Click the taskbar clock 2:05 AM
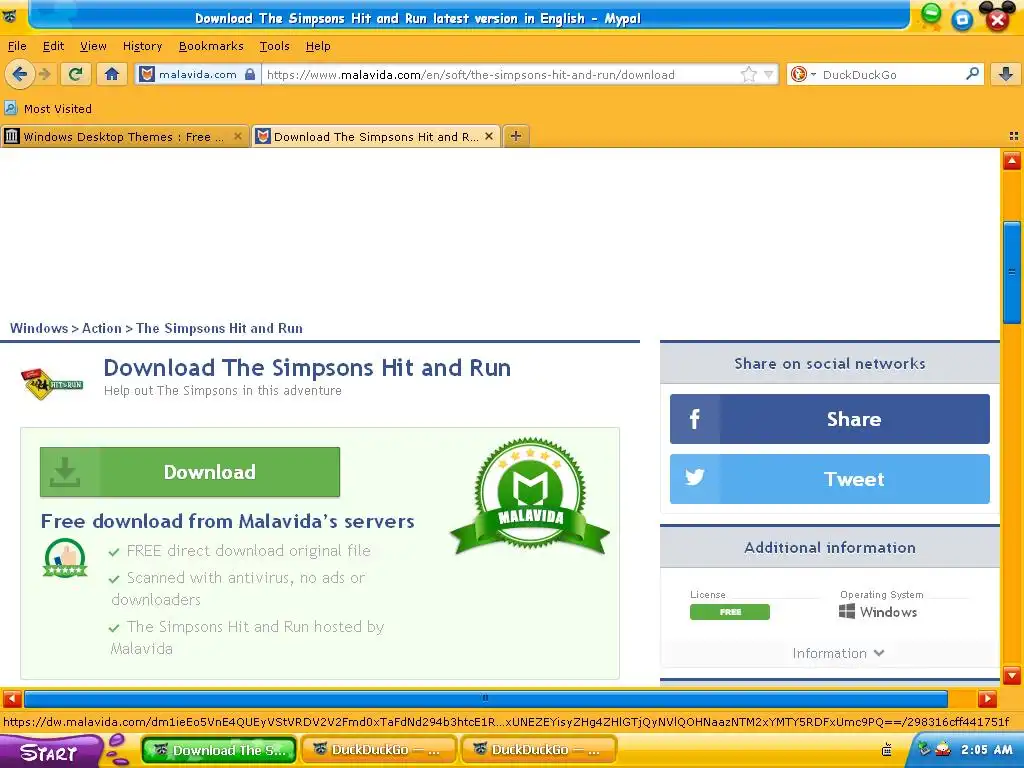The height and width of the screenshot is (768, 1024). [x=986, y=750]
